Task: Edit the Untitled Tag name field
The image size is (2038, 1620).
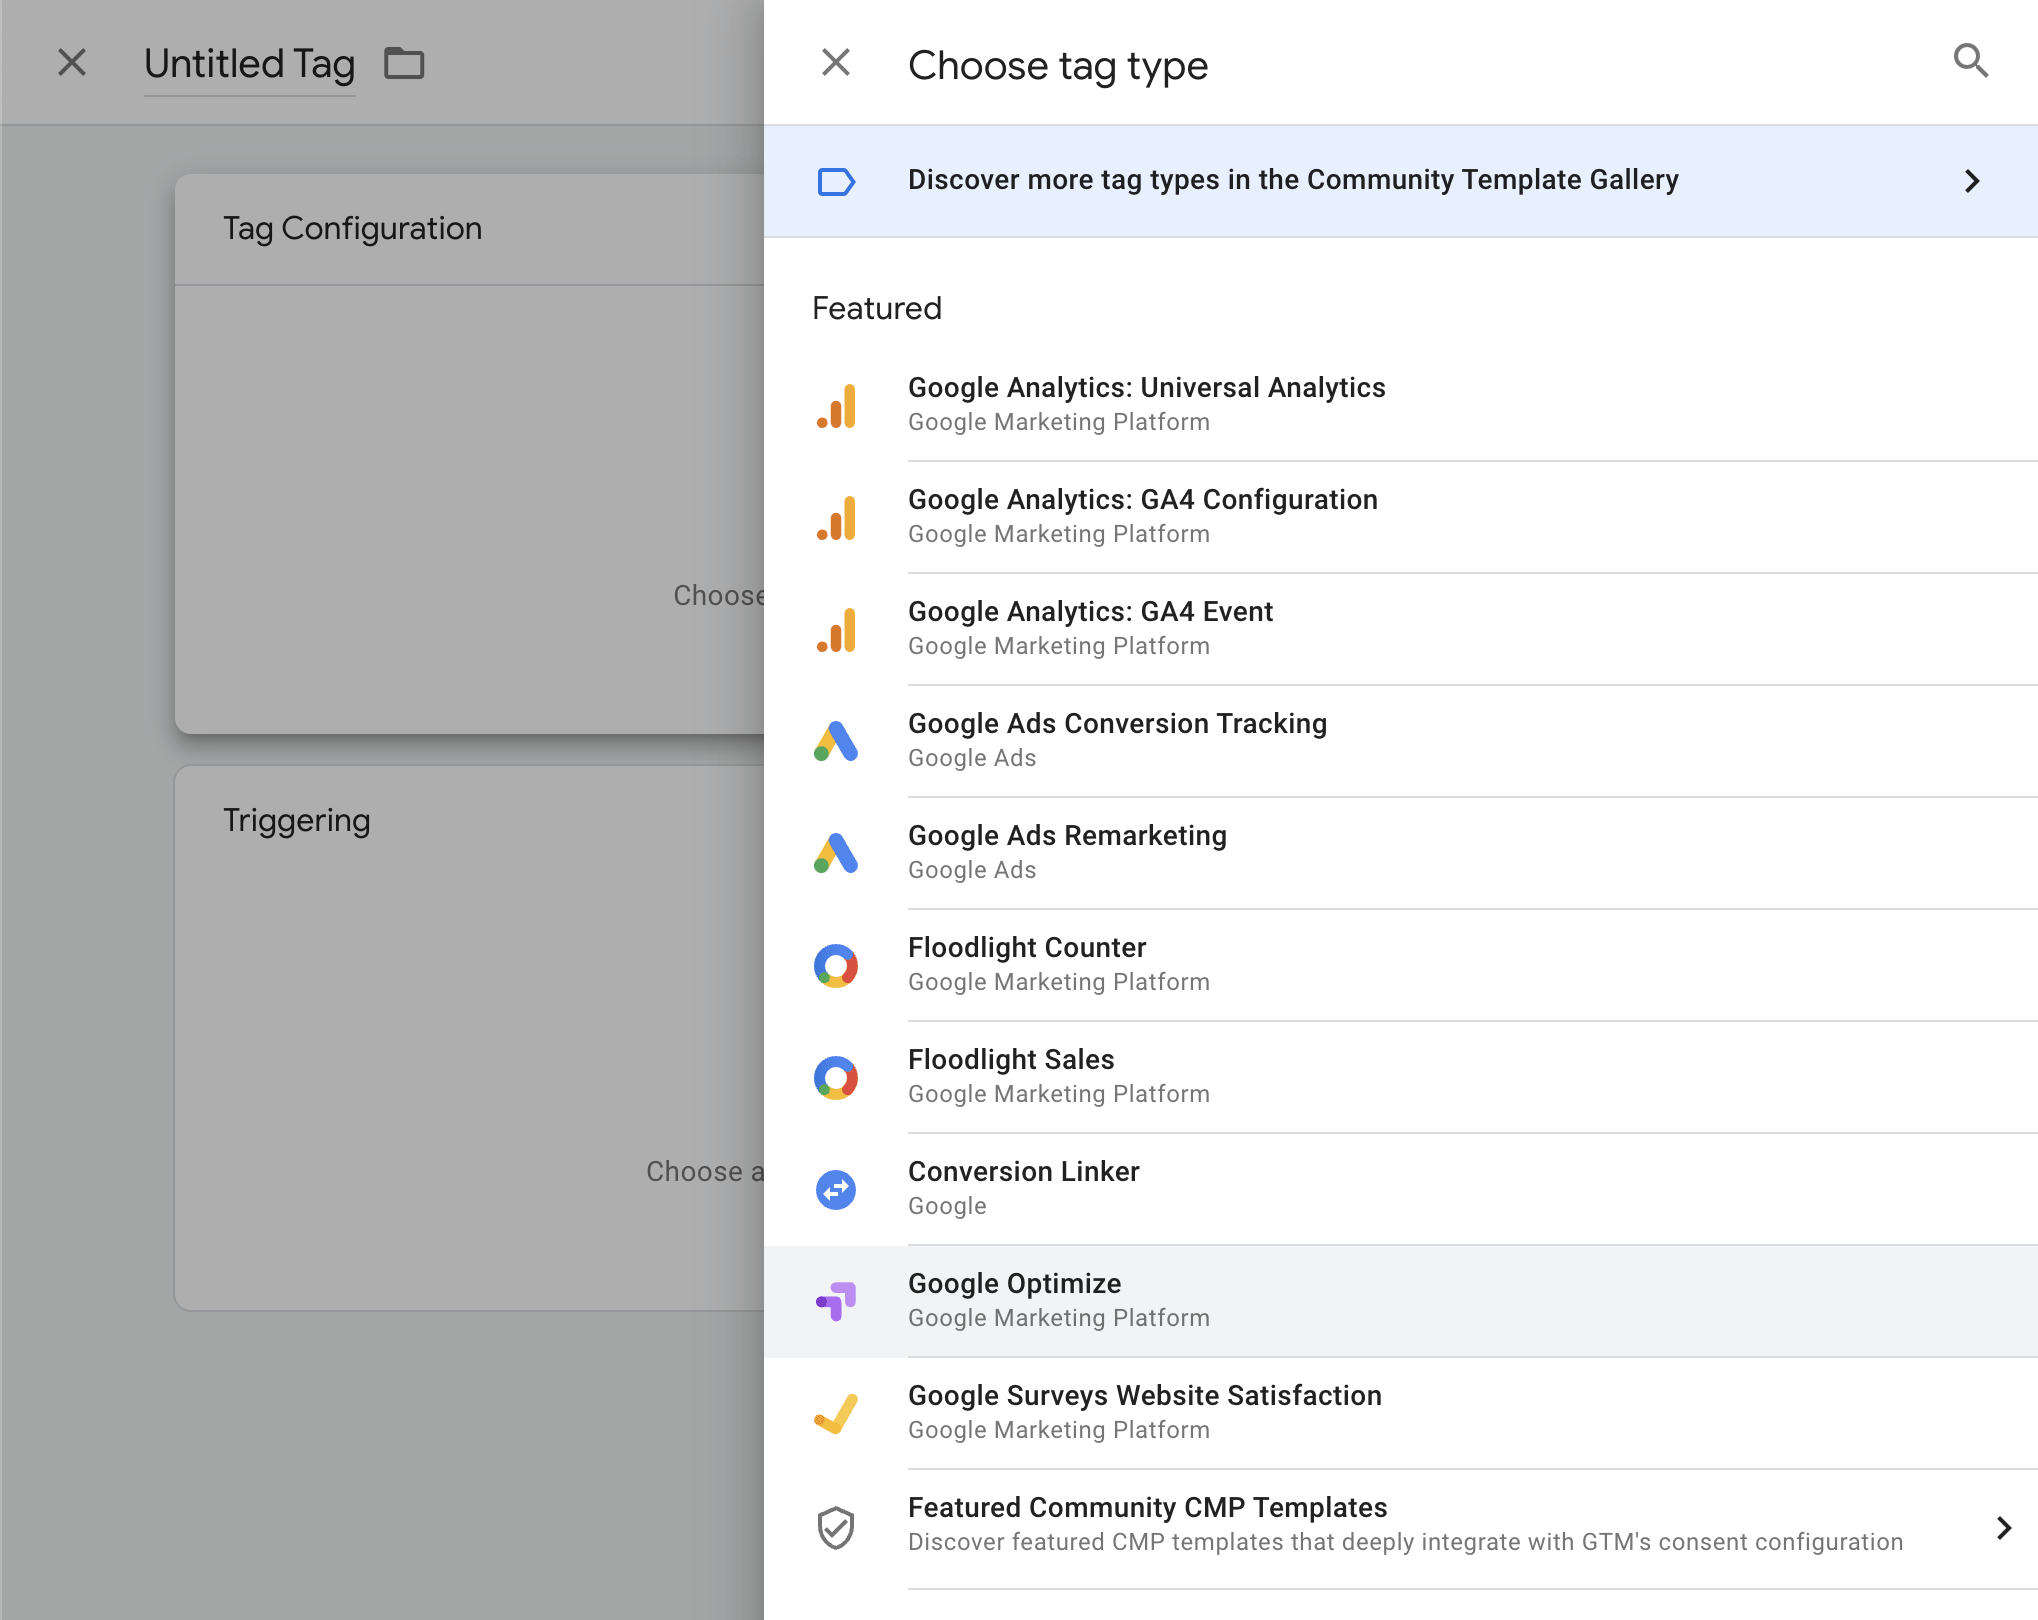Action: (249, 65)
